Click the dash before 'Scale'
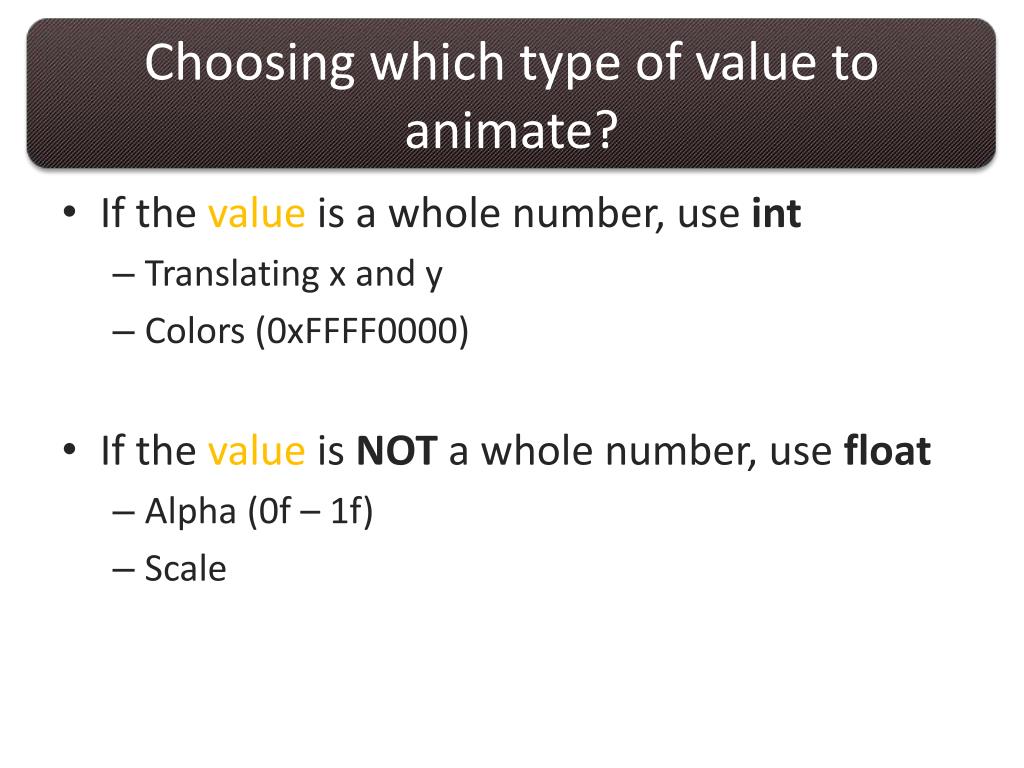This screenshot has width=1024, height=768. 123,569
